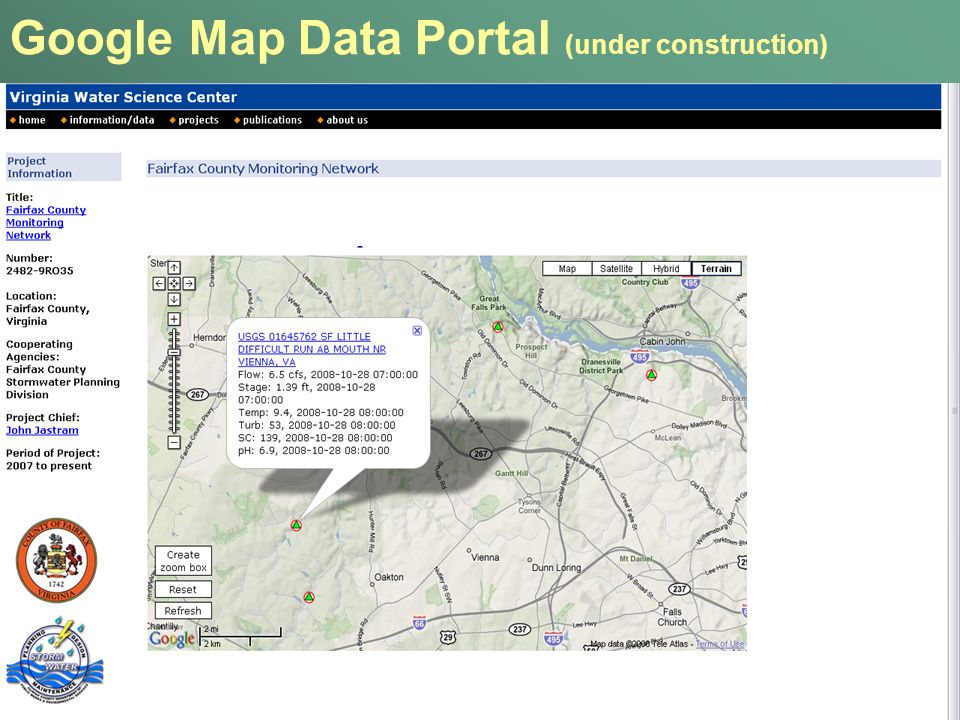The image size is (960, 720).
Task: Click the Flow: 6.5 cfs reading
Action: (x=328, y=375)
